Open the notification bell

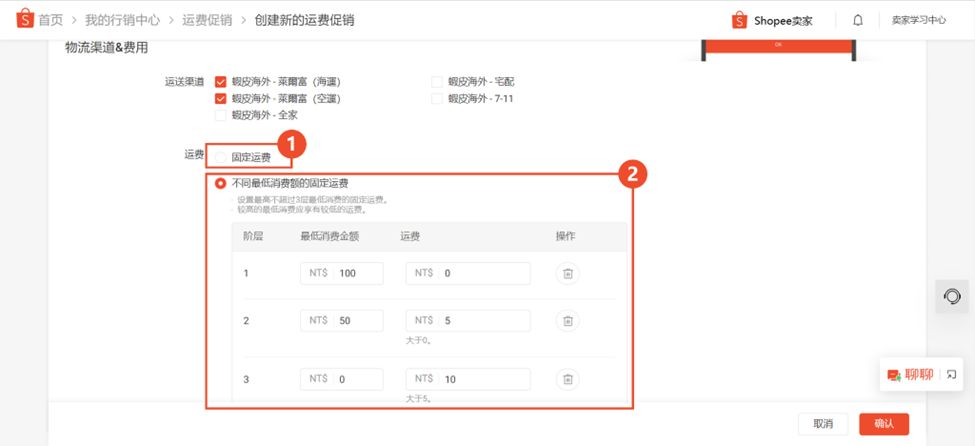click(858, 21)
